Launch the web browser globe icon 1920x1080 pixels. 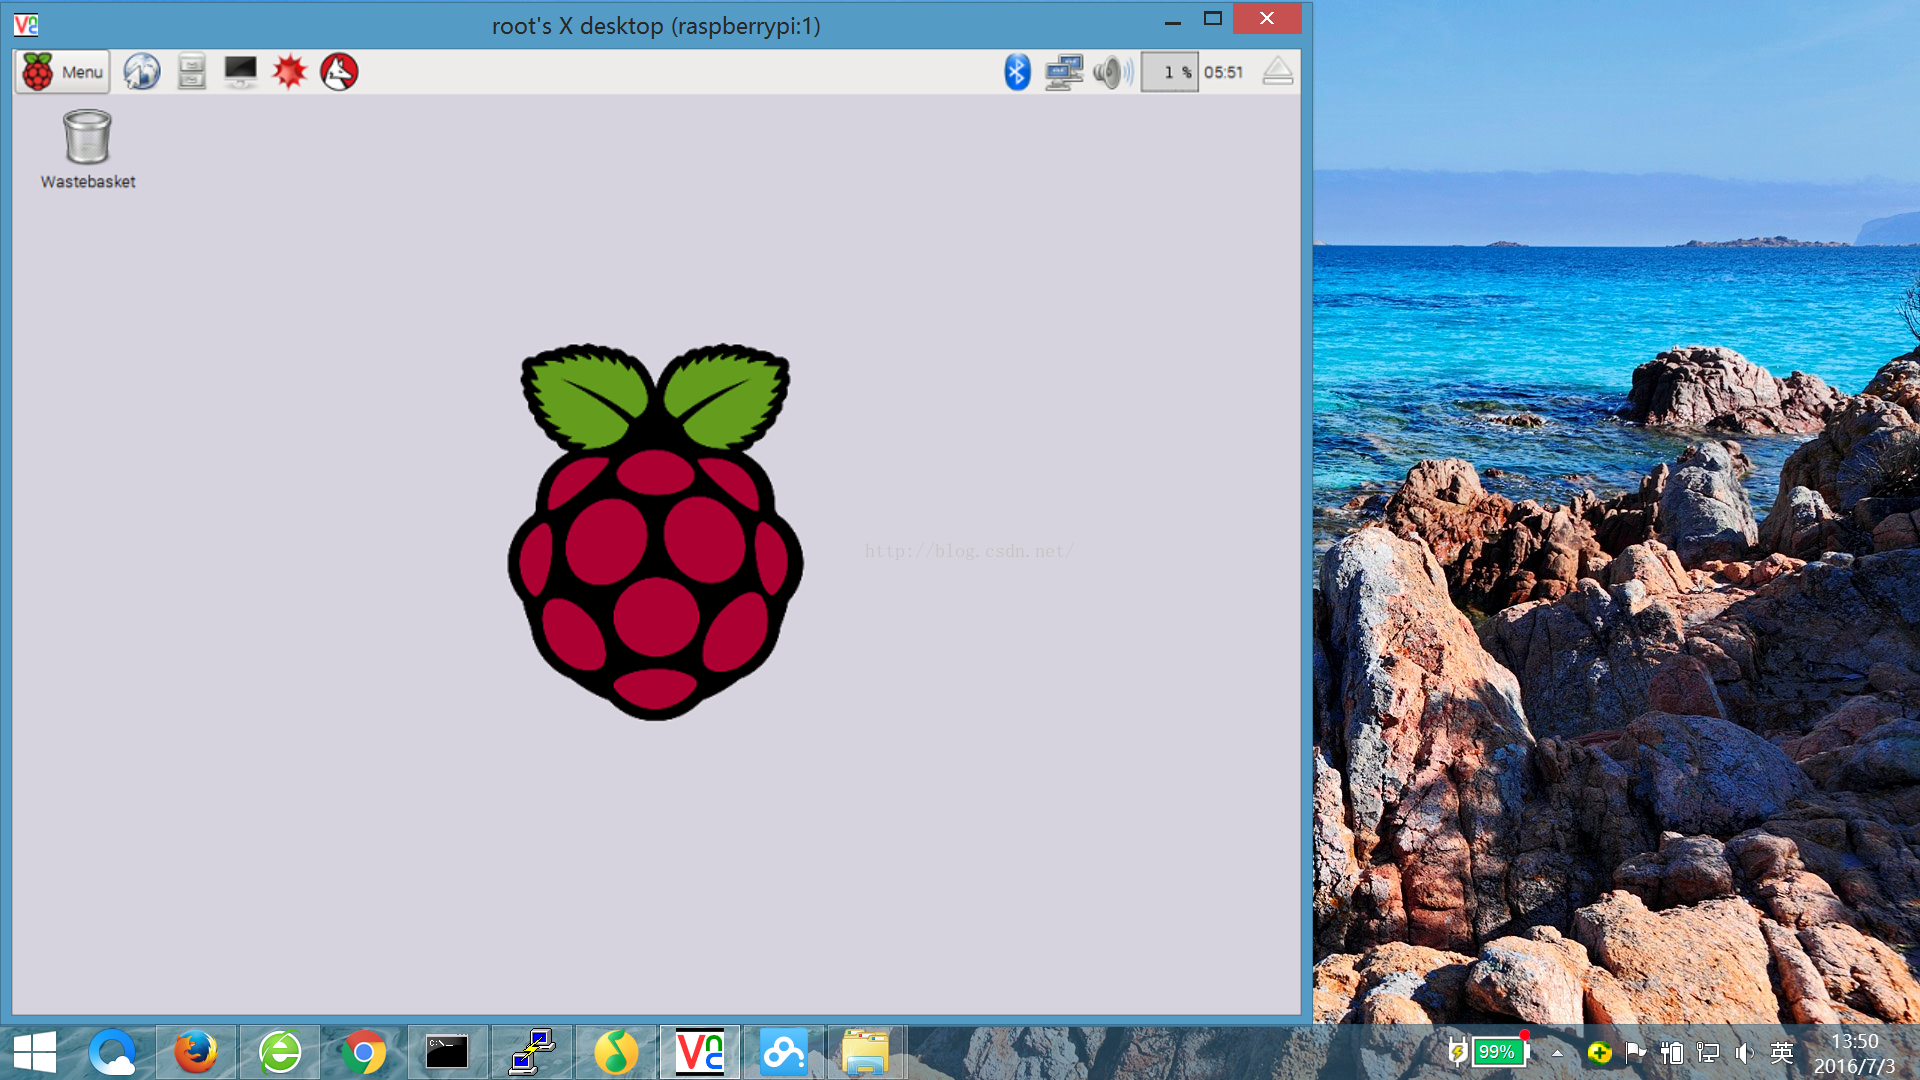tap(142, 72)
